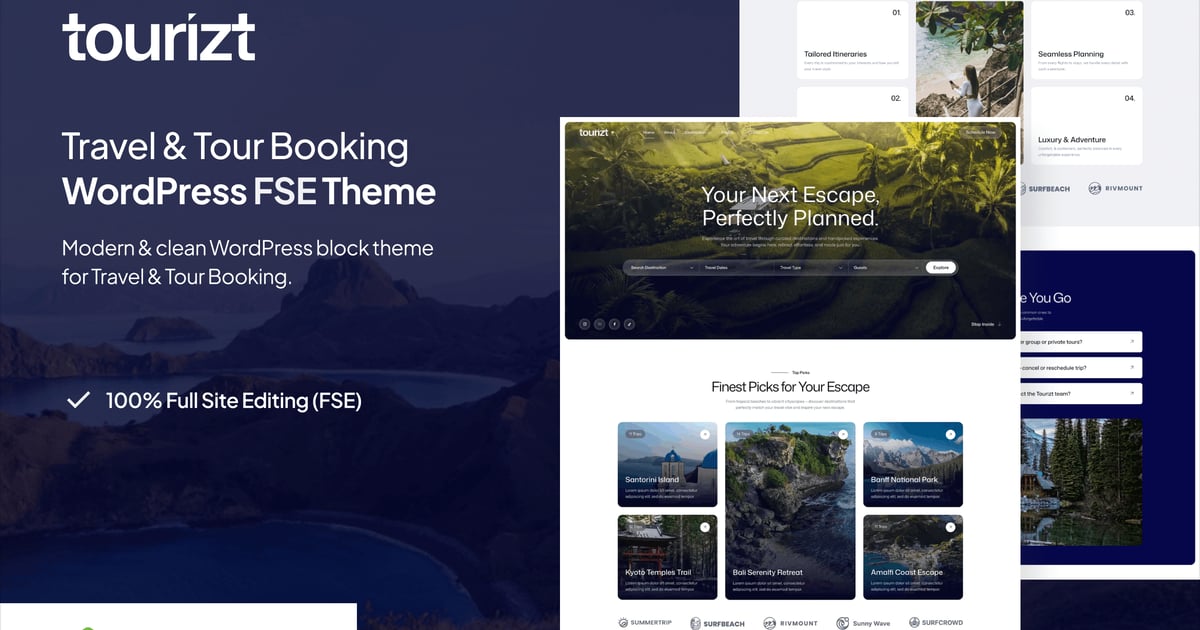Viewport: 1200px width, 630px height.
Task: Click the Travel Dates field
Action: 737,268
